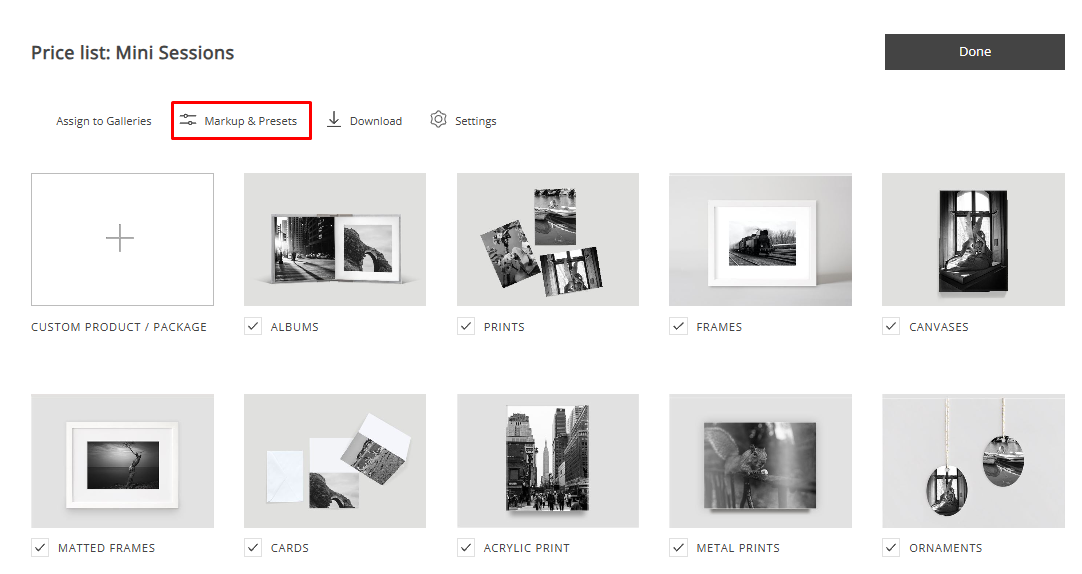Disable the Canvases checkbox
Image resolution: width=1082 pixels, height=574 pixels.
891,326
